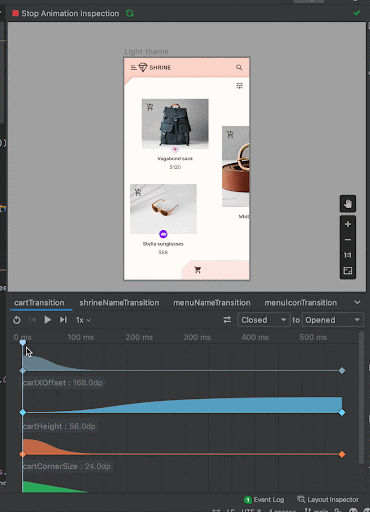
Task: Toggle the loop animation button
Action: [x=17, y=320]
